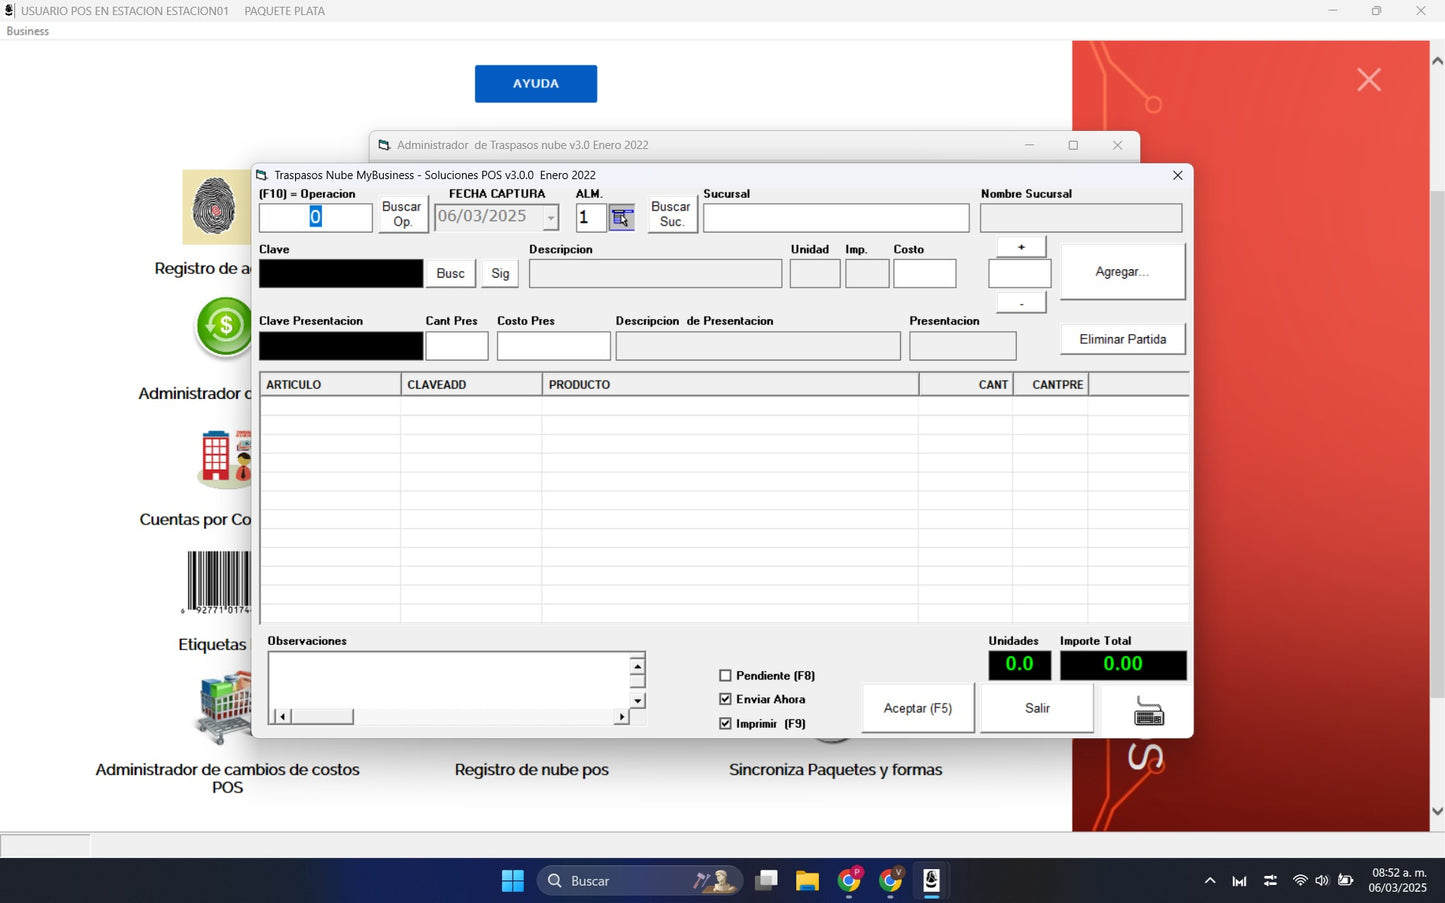The image size is (1445, 903).
Task: Click the warehouse lookup icon next to ALM
Action: (x=621, y=218)
